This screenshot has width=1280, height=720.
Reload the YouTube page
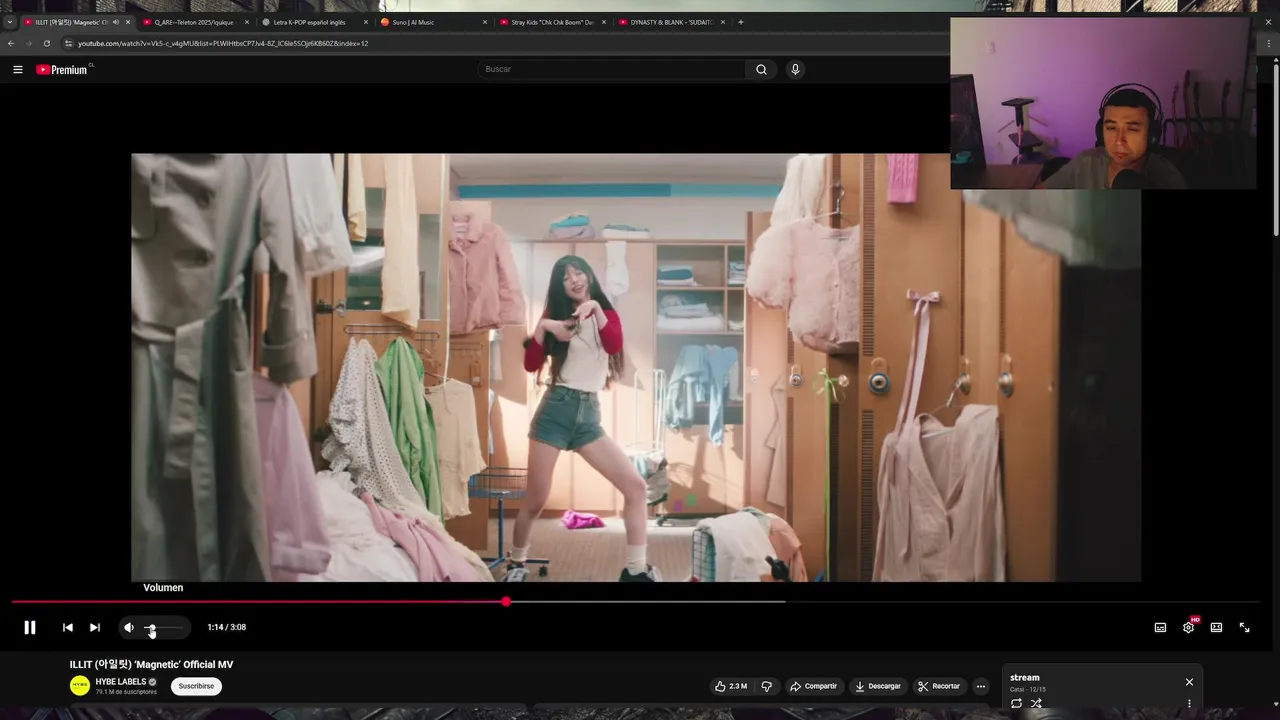46,44
